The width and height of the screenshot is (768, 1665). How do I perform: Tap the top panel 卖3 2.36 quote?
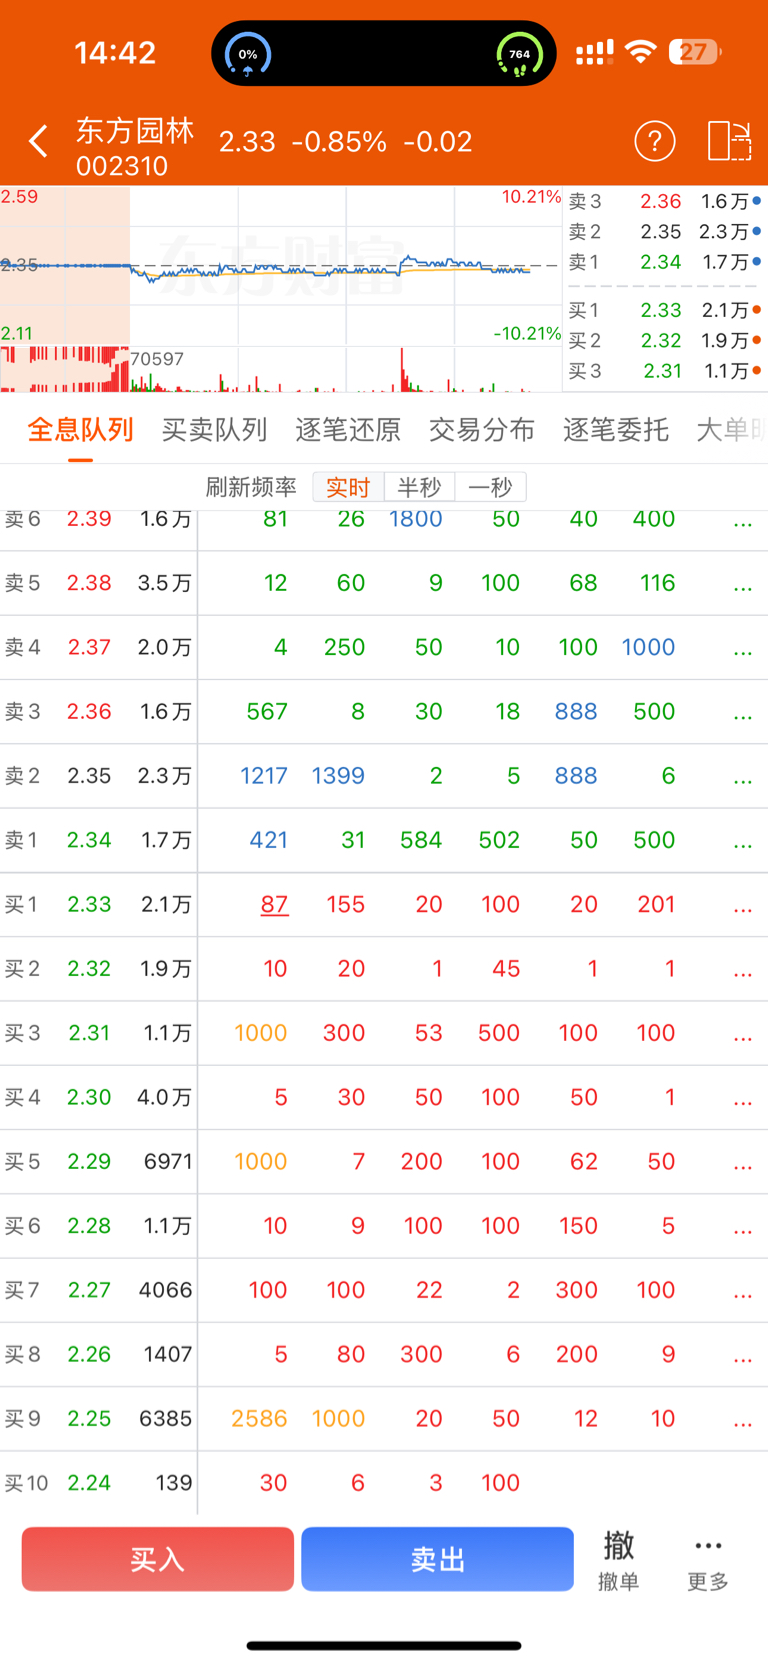point(665,201)
